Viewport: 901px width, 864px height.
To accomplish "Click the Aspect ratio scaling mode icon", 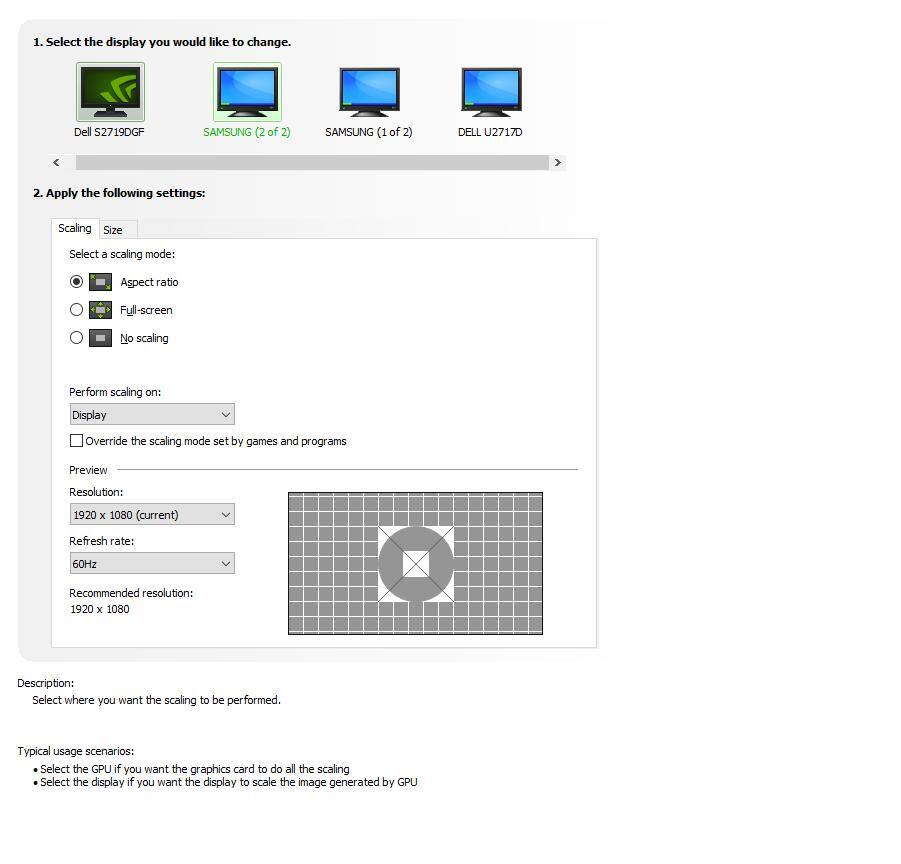I will 100,282.
